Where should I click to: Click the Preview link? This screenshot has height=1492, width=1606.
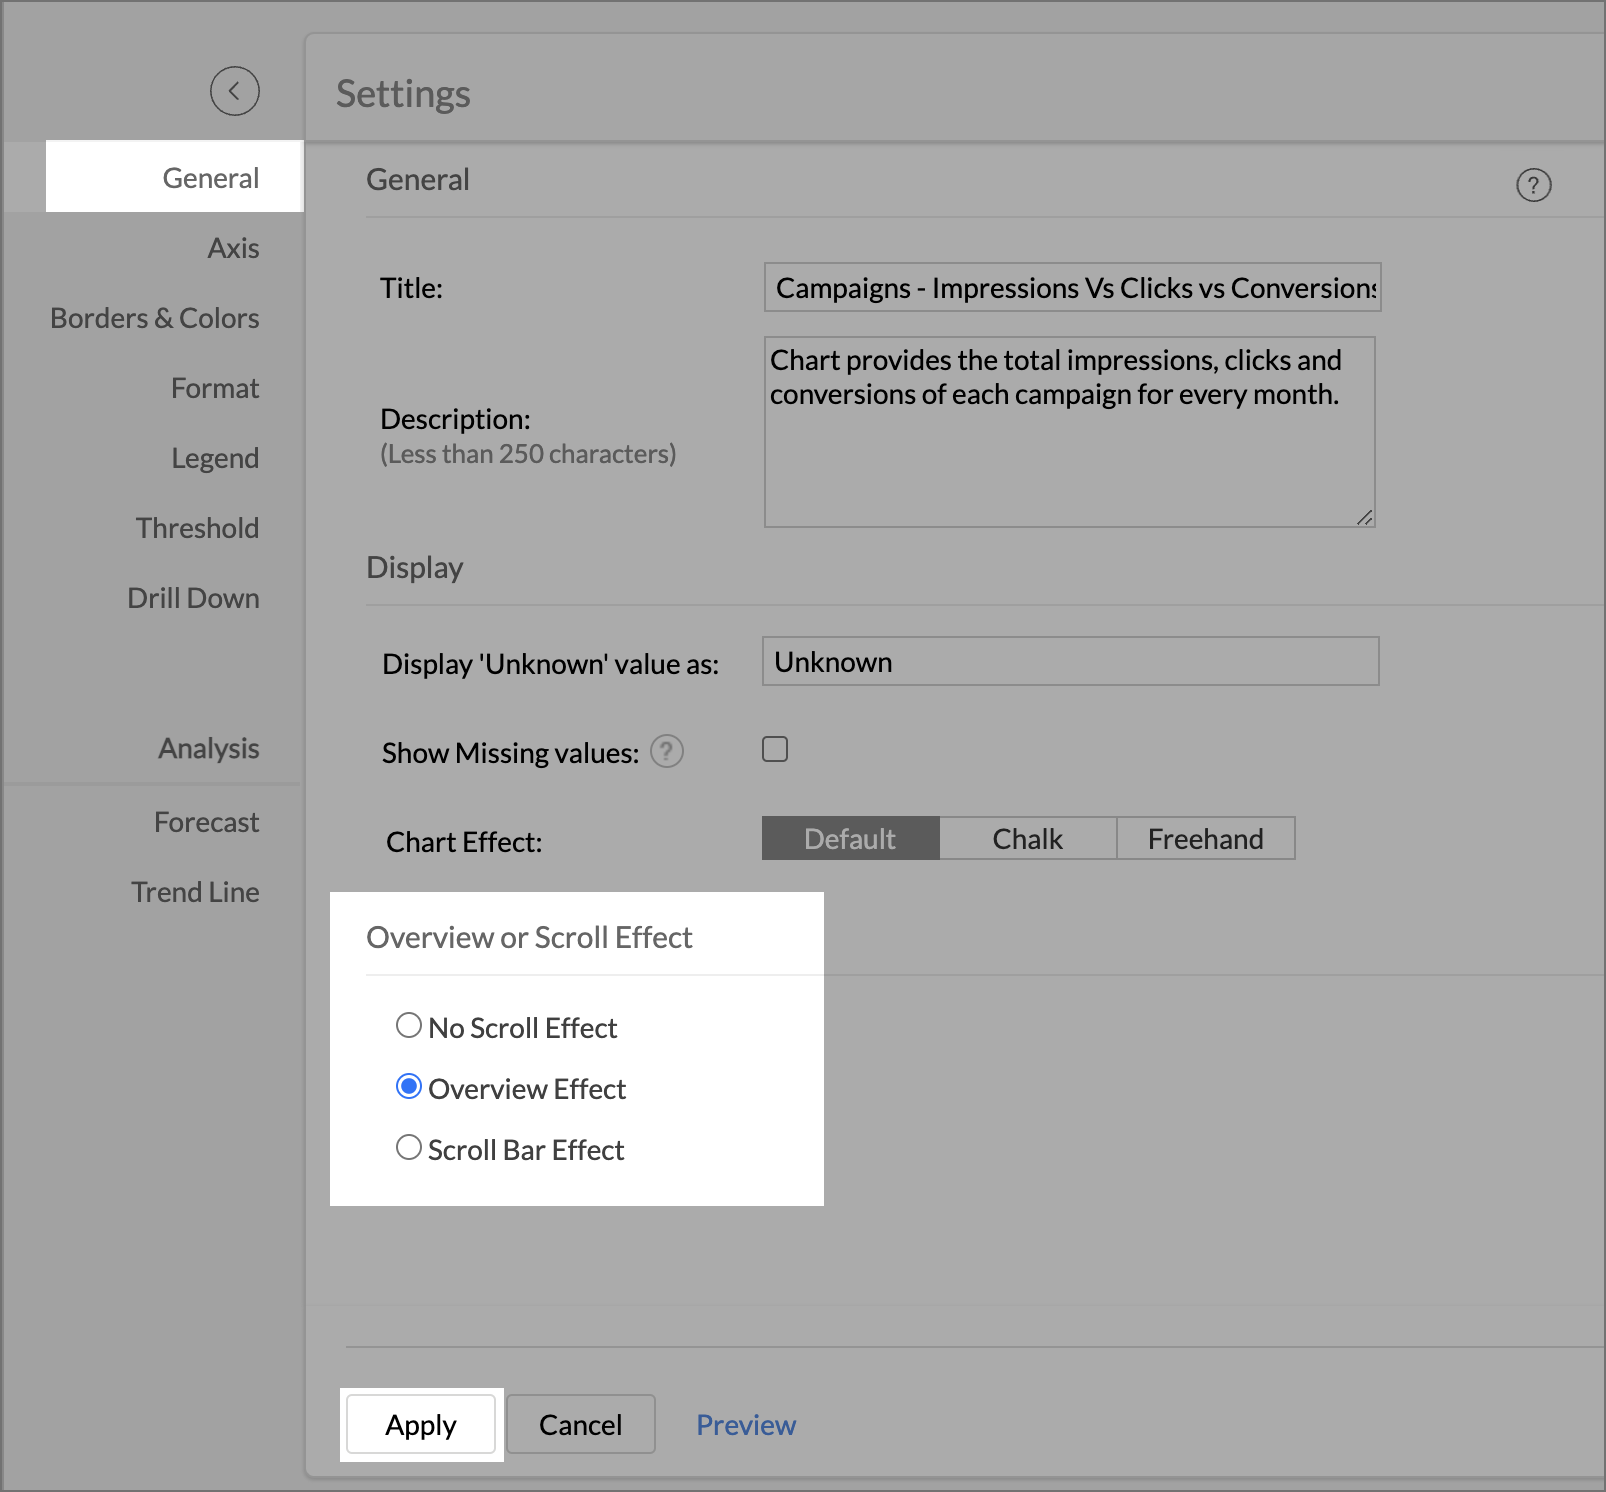[746, 1425]
